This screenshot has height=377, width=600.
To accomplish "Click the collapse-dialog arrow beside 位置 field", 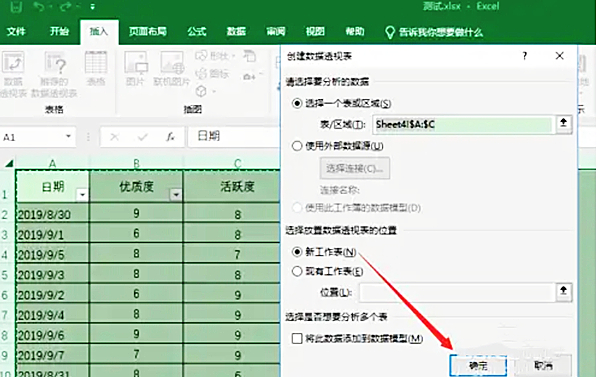I will (x=564, y=292).
